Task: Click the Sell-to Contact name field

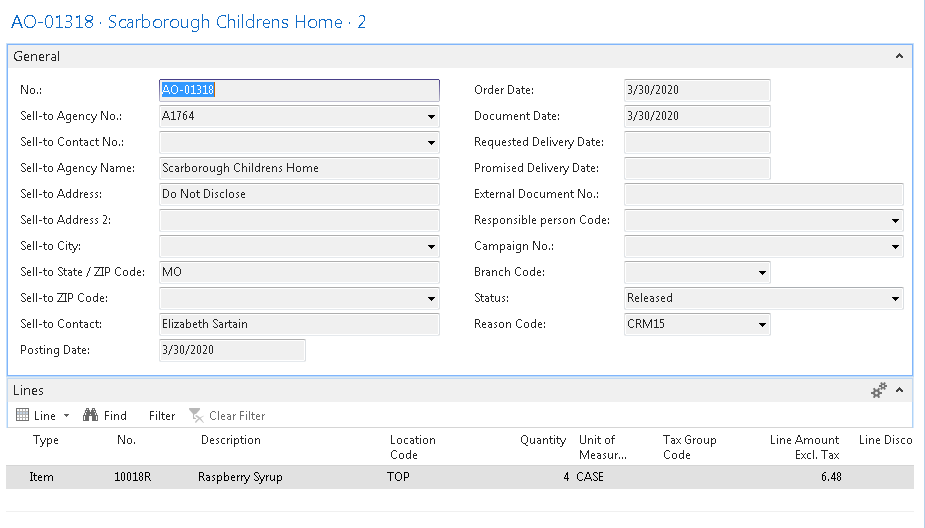Action: pos(299,324)
